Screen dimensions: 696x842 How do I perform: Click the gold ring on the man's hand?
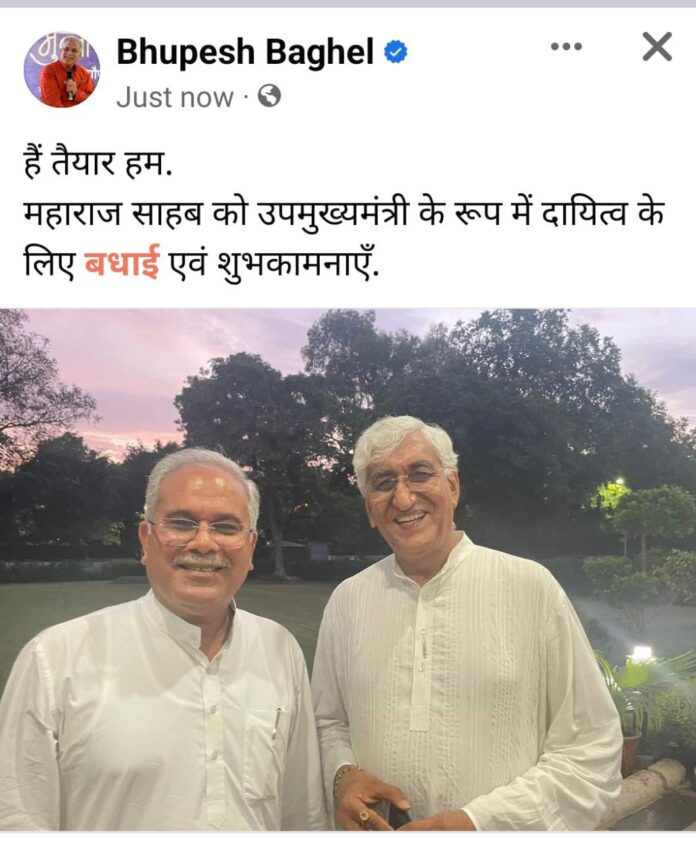pyautogui.click(x=365, y=816)
